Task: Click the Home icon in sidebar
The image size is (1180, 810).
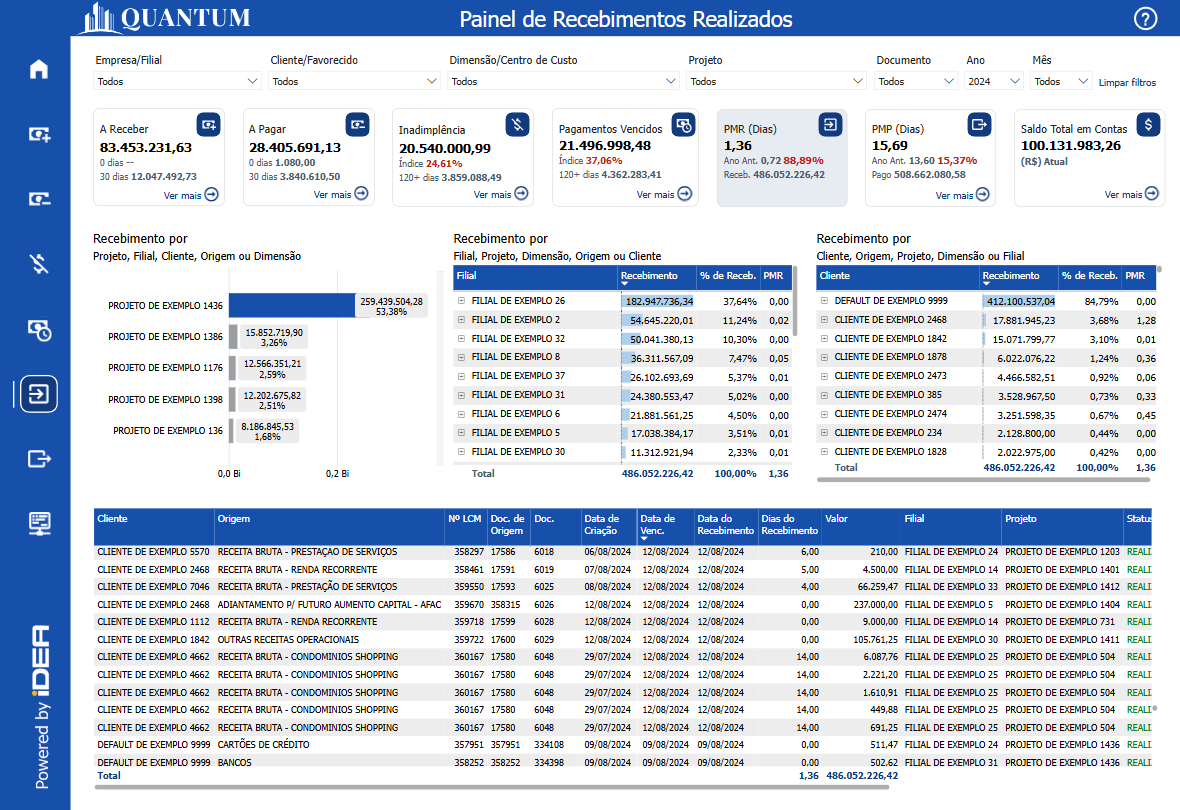Action: point(39,69)
